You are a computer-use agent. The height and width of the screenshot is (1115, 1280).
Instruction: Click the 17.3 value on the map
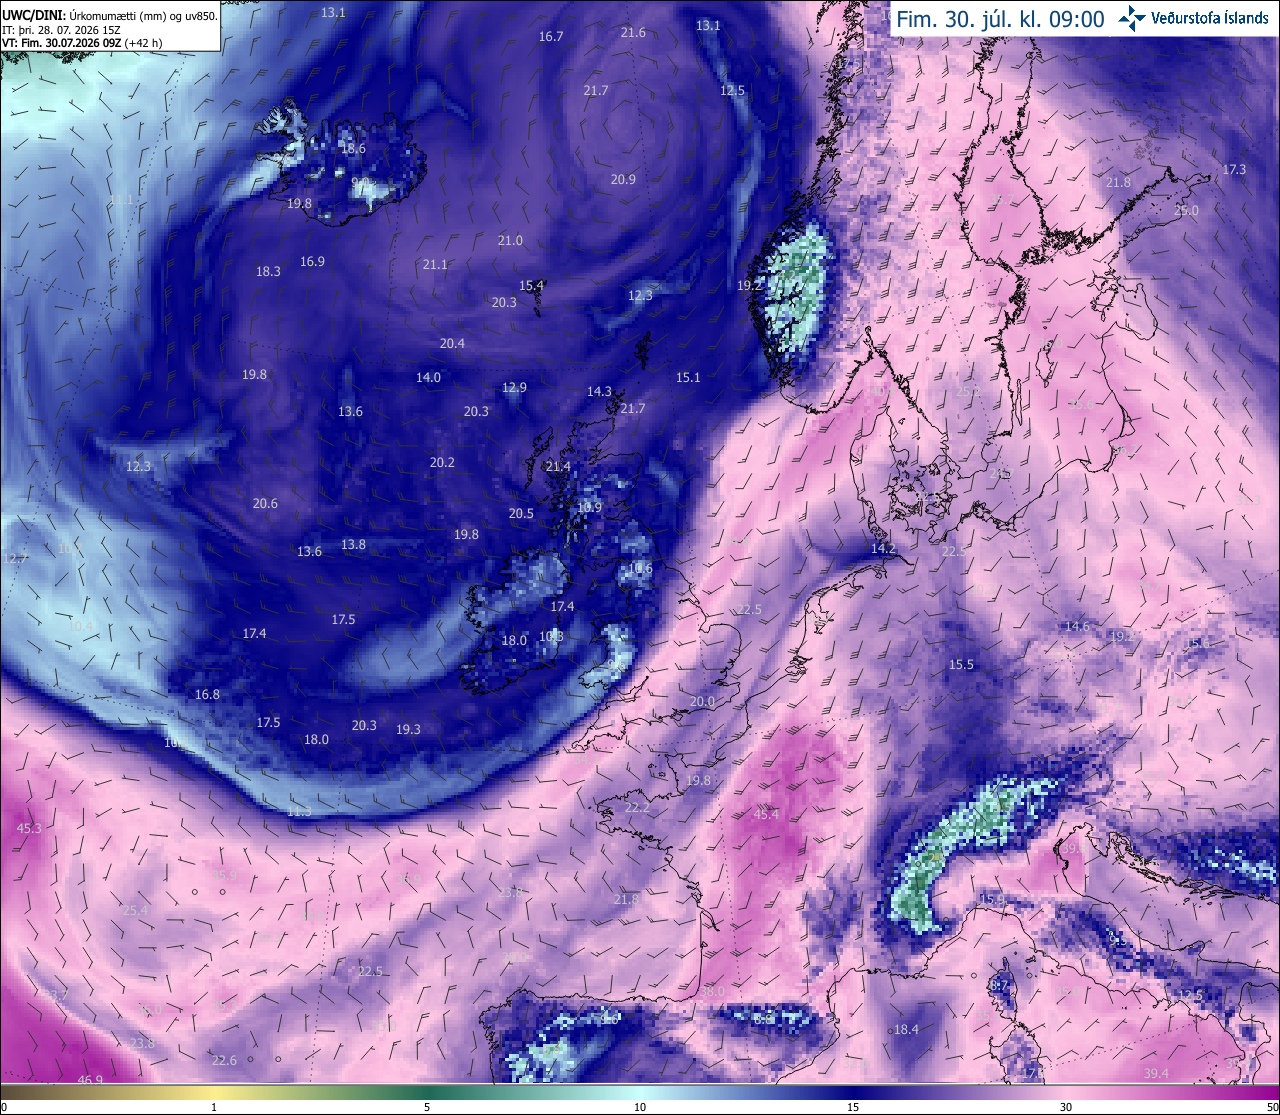coord(1235,169)
